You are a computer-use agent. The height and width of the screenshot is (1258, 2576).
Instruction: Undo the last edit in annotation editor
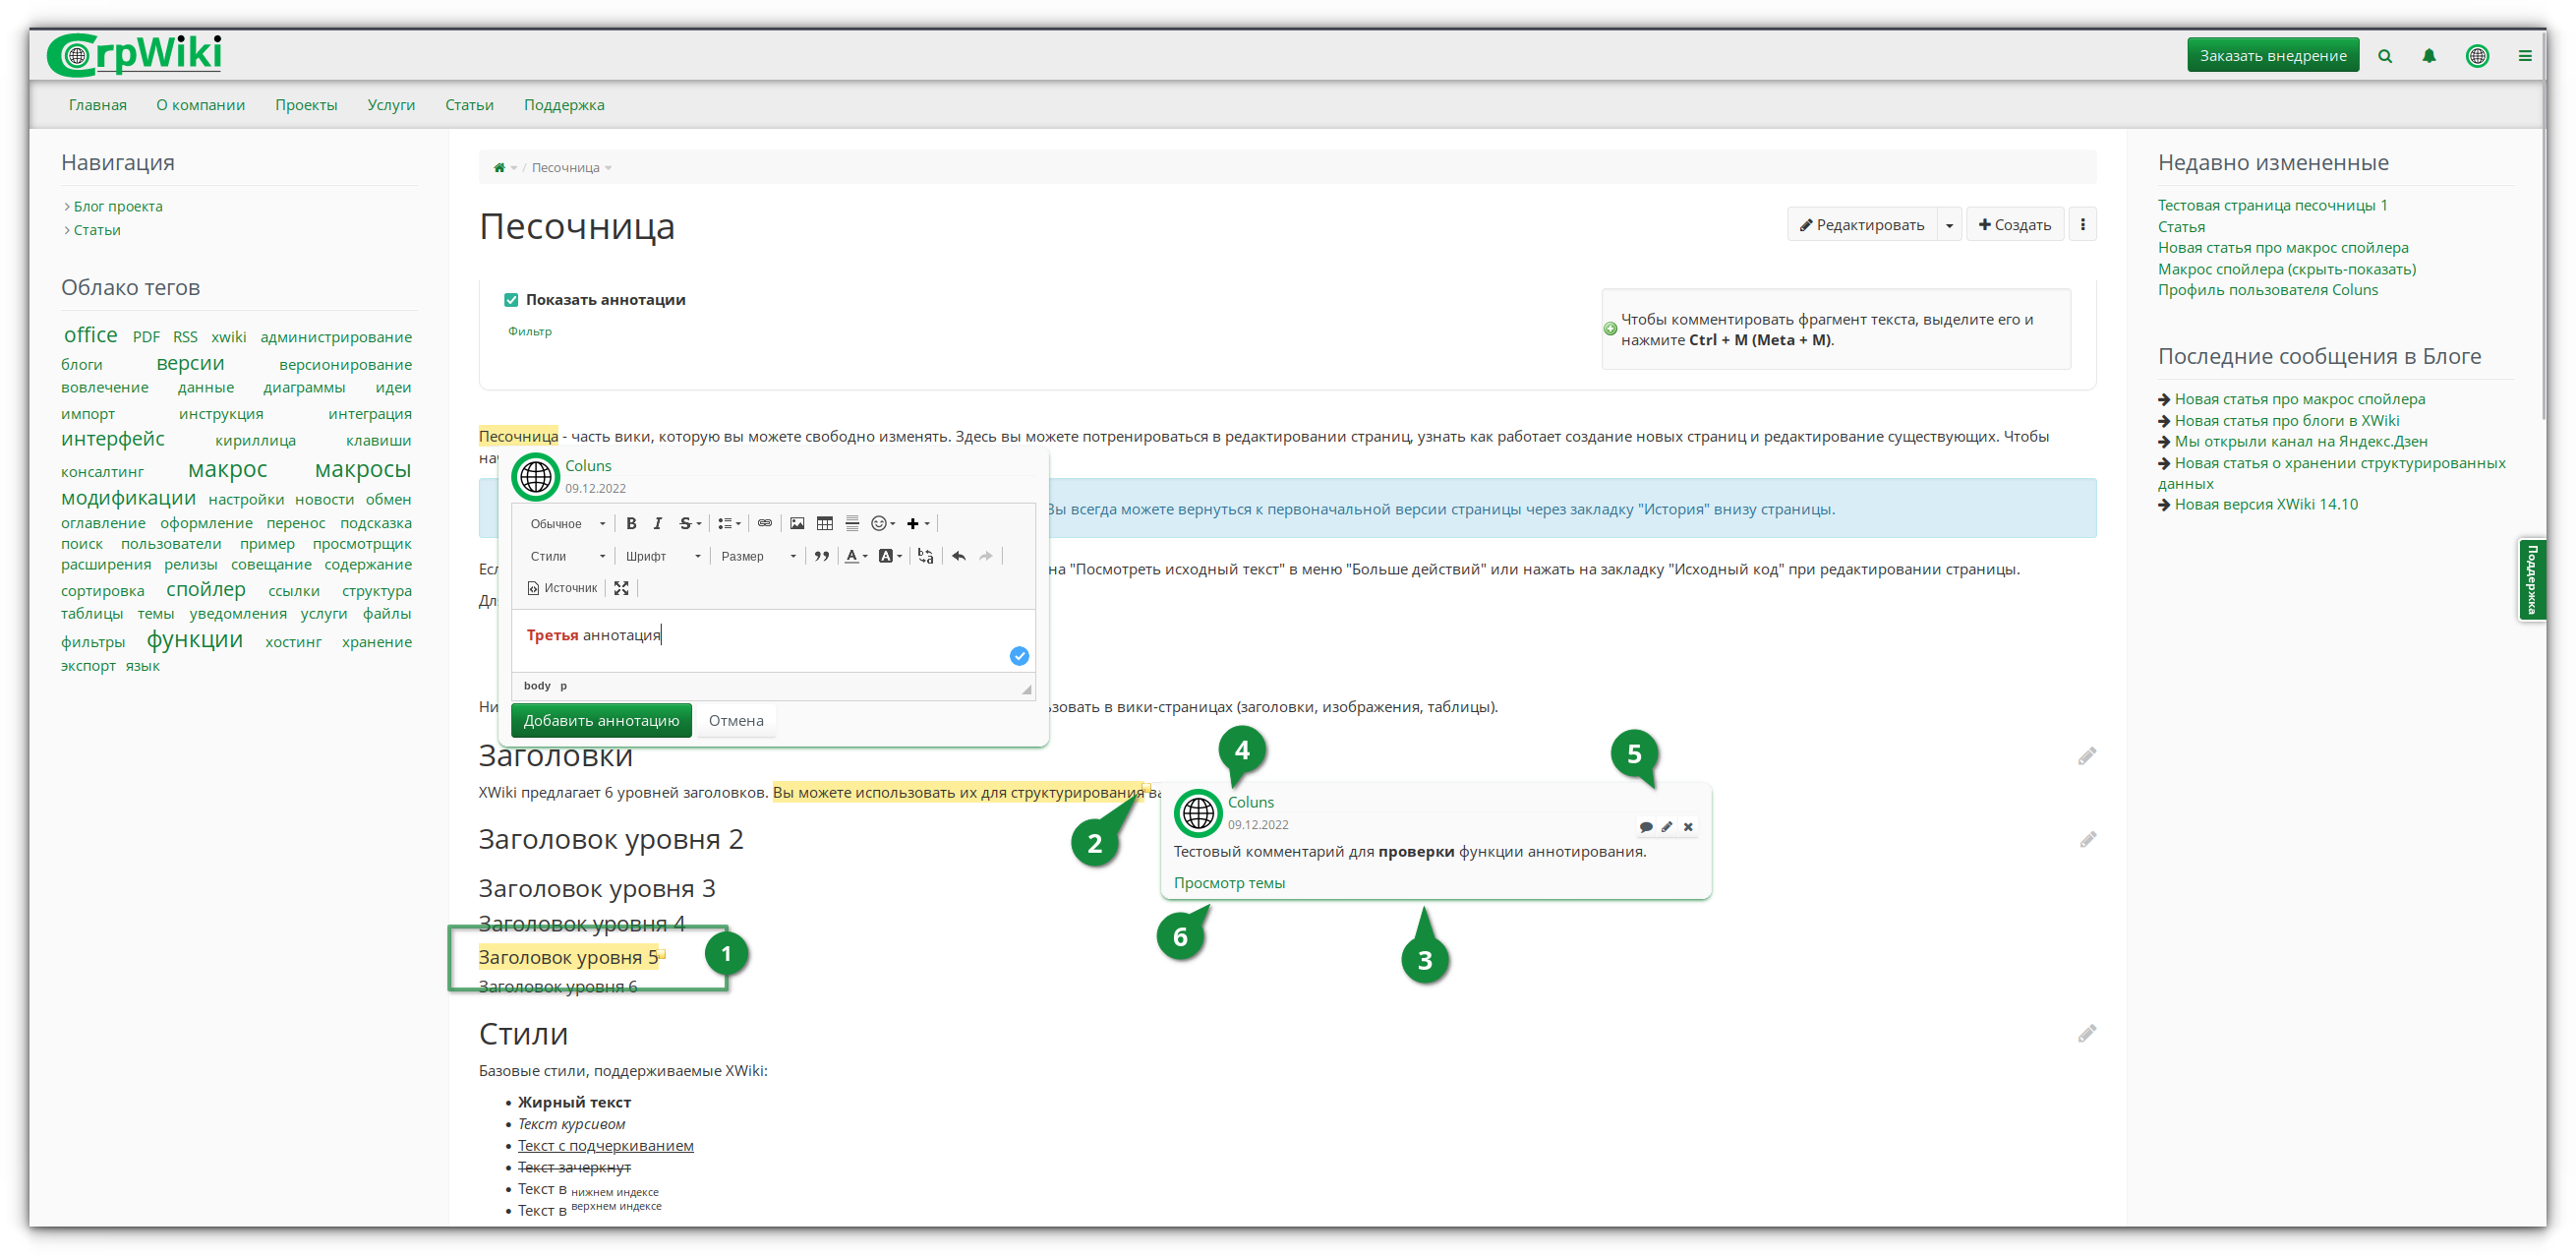pos(958,556)
